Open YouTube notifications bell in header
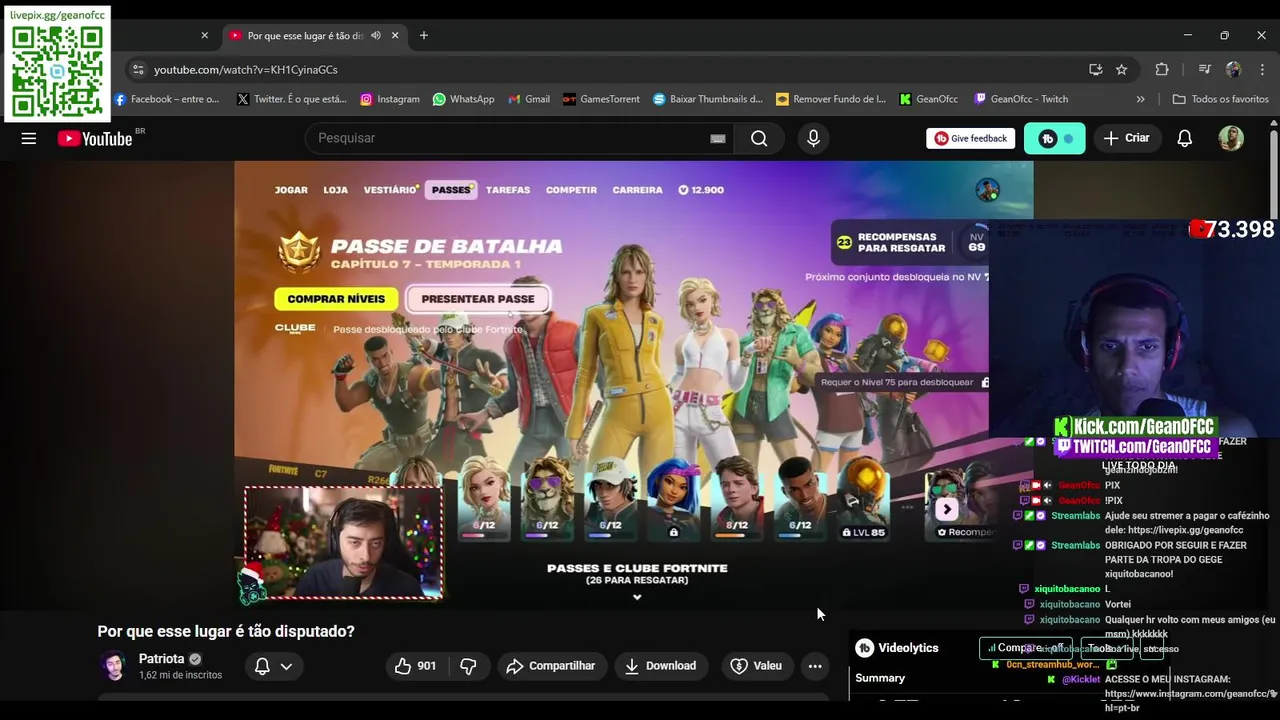This screenshot has height=720, width=1280. [x=1184, y=139]
